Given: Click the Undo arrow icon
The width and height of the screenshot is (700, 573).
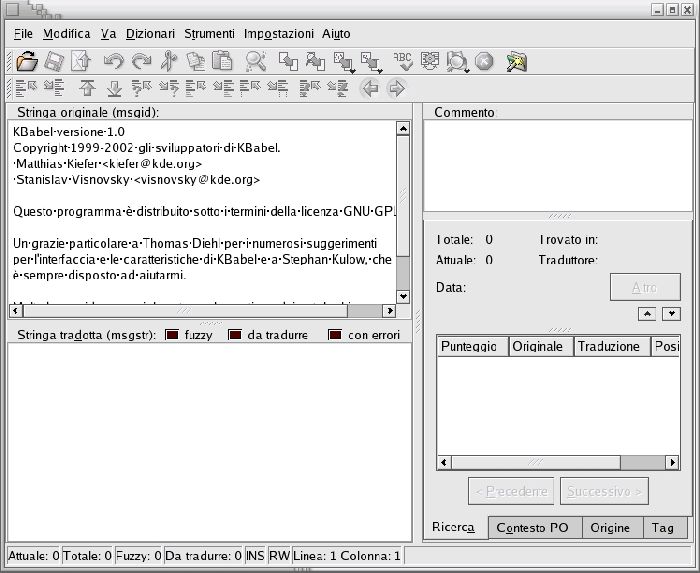Looking at the screenshot, I should pyautogui.click(x=113, y=61).
